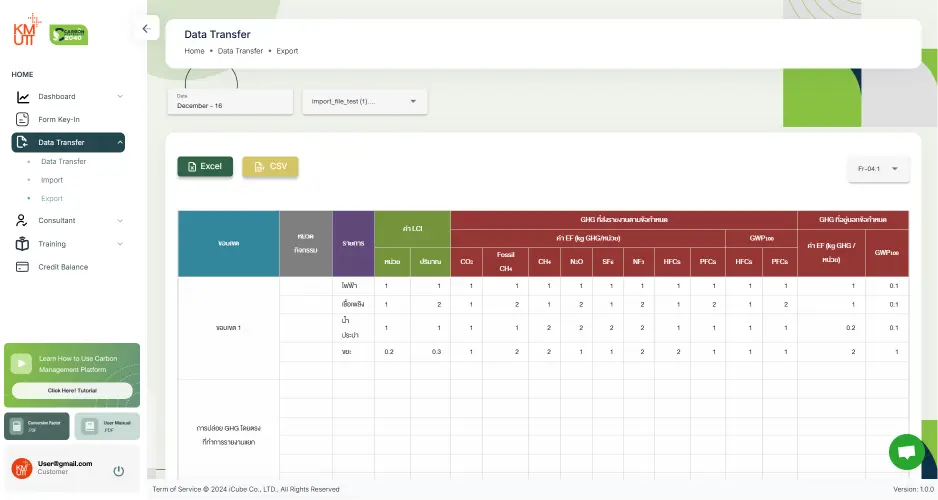Open the import_file_test file dropdown
This screenshot has width=938, height=500.
click(x=364, y=102)
